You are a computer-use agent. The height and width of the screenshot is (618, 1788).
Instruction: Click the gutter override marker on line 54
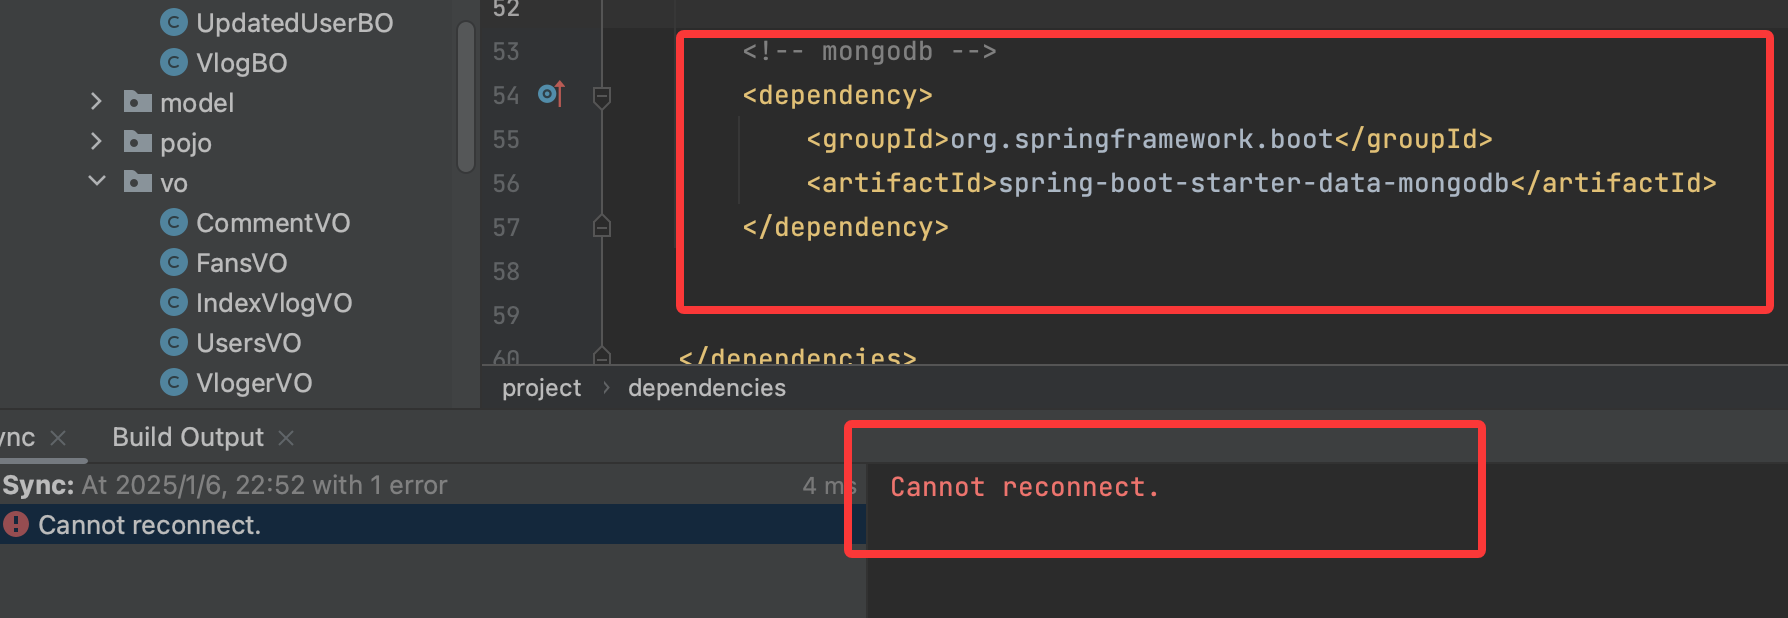[x=551, y=94]
